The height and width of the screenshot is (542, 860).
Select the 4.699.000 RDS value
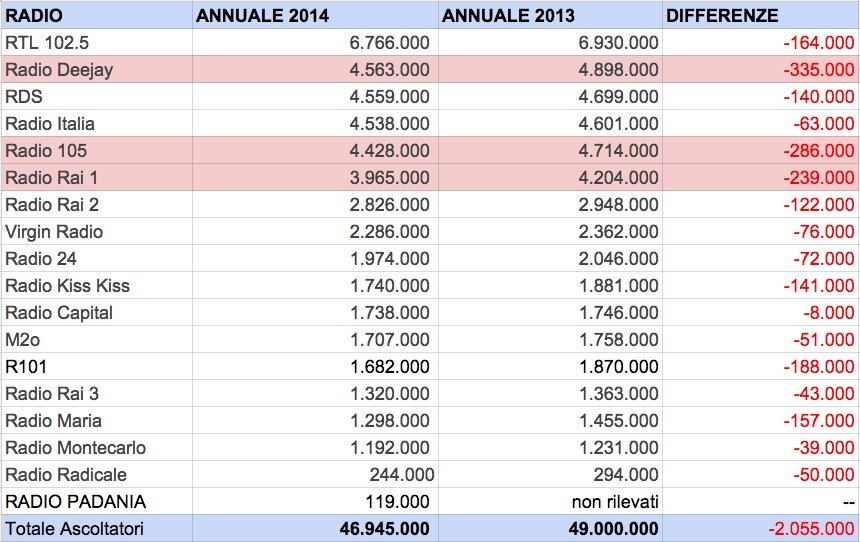pos(618,97)
